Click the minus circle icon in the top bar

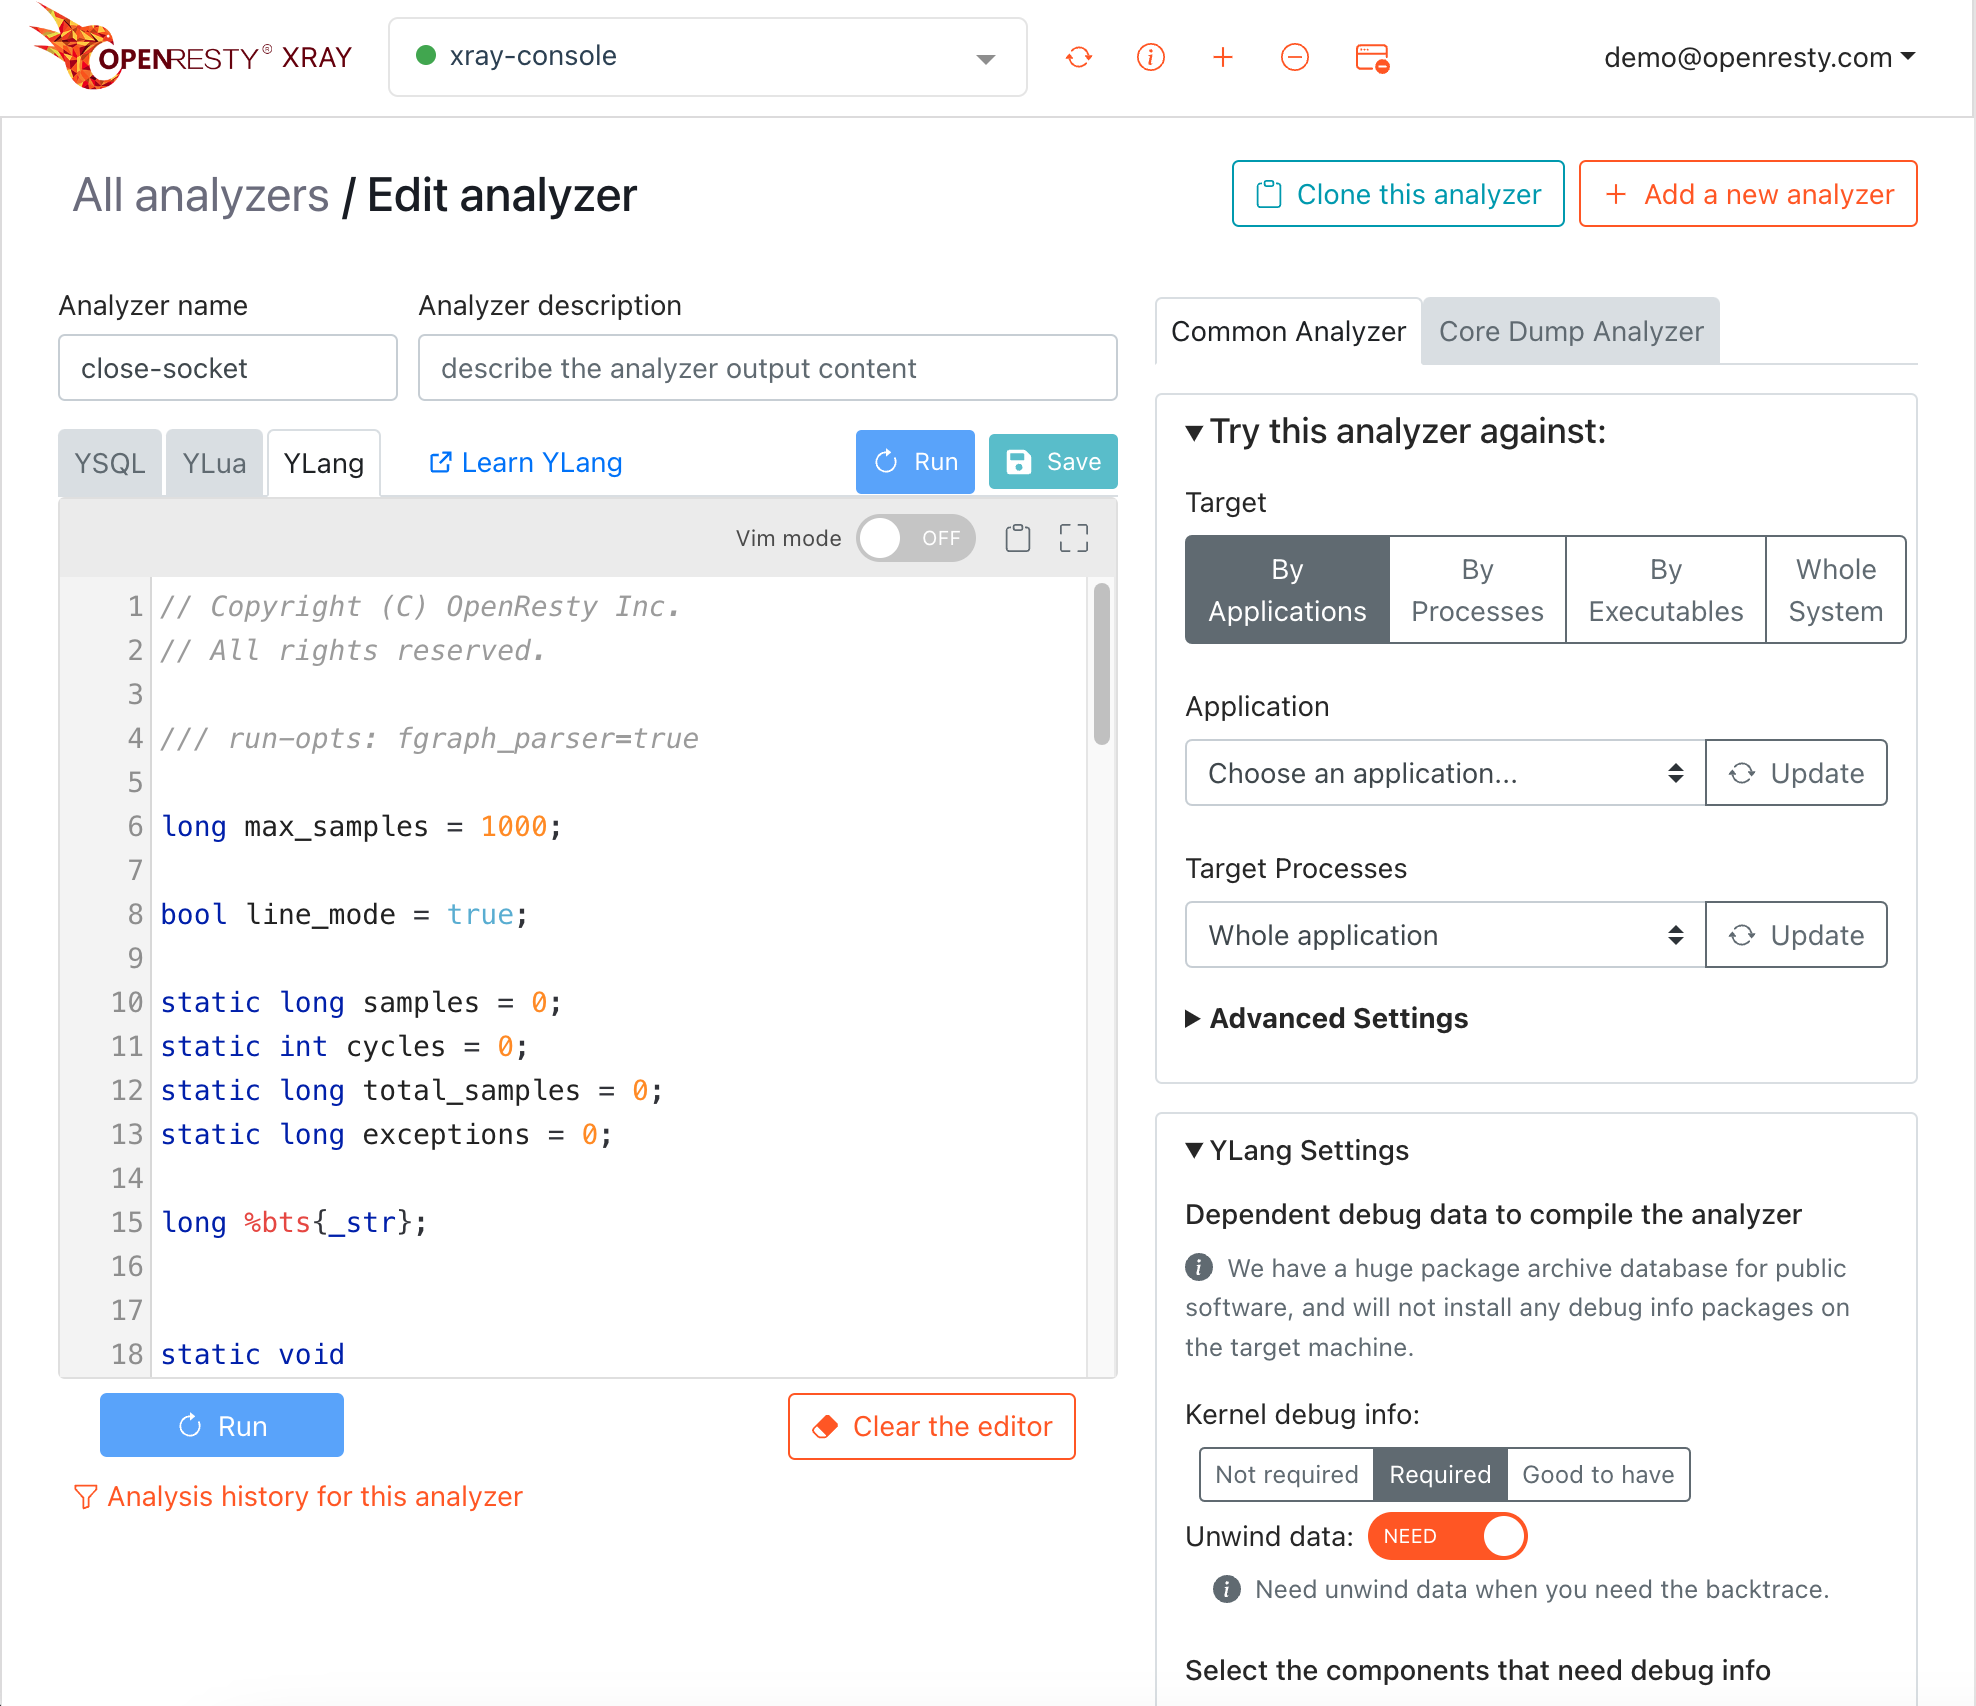1295,57
